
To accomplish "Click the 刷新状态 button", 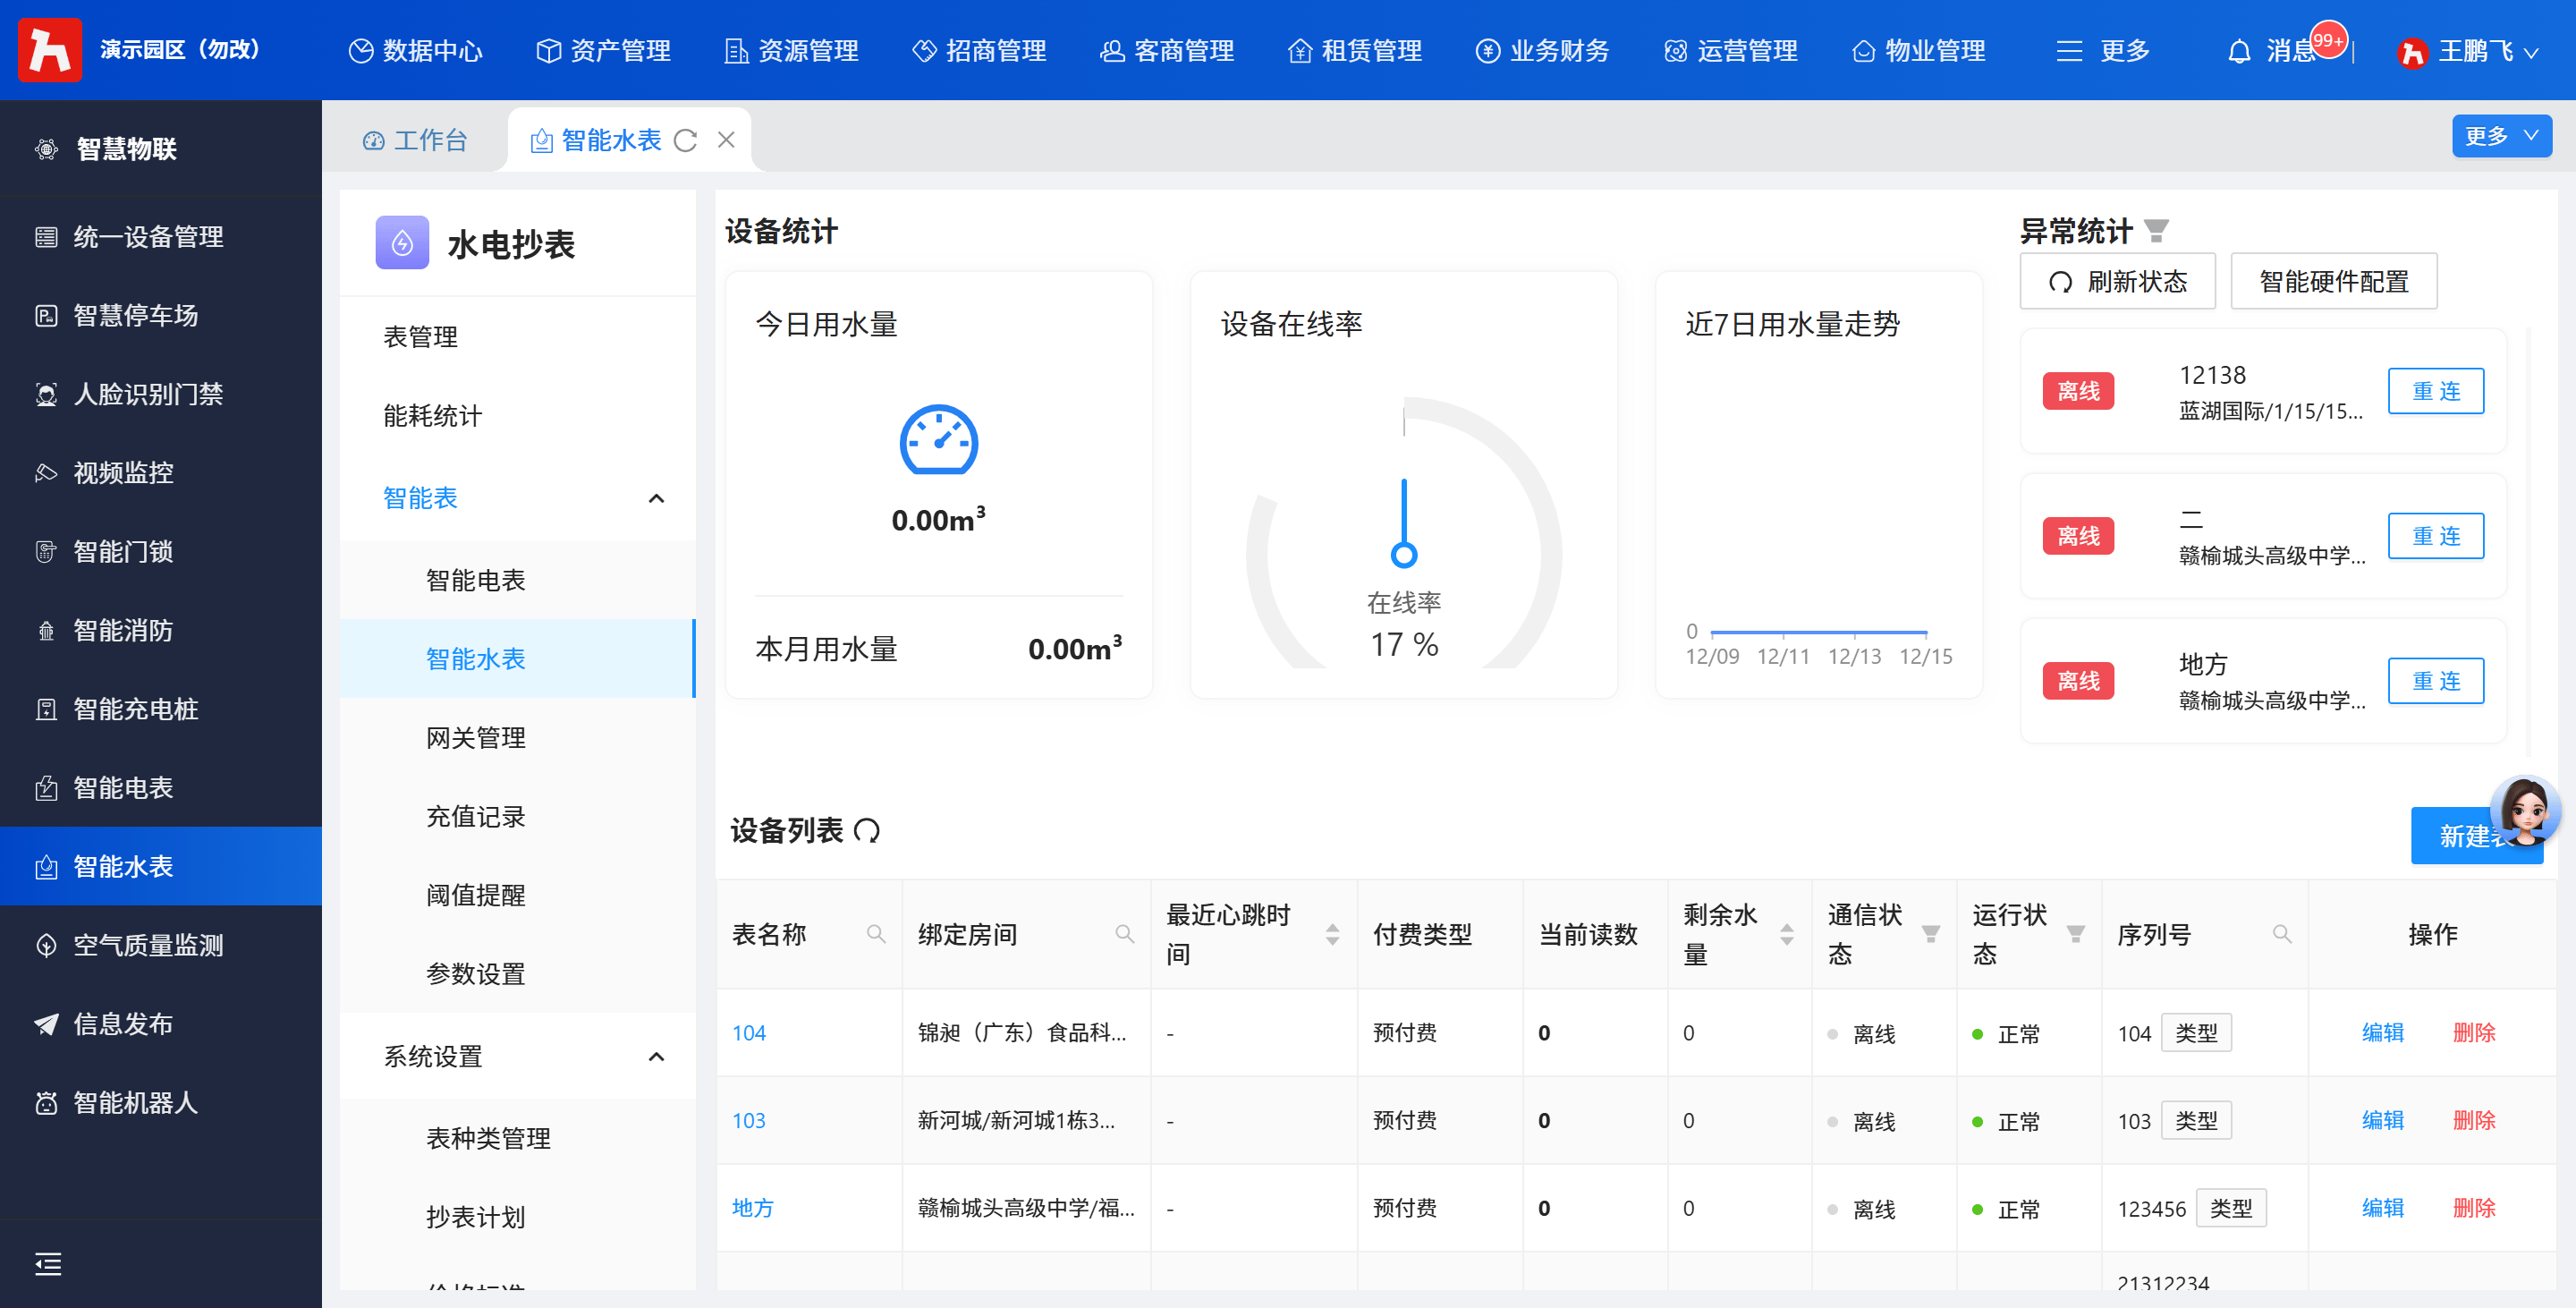I will click(2117, 282).
